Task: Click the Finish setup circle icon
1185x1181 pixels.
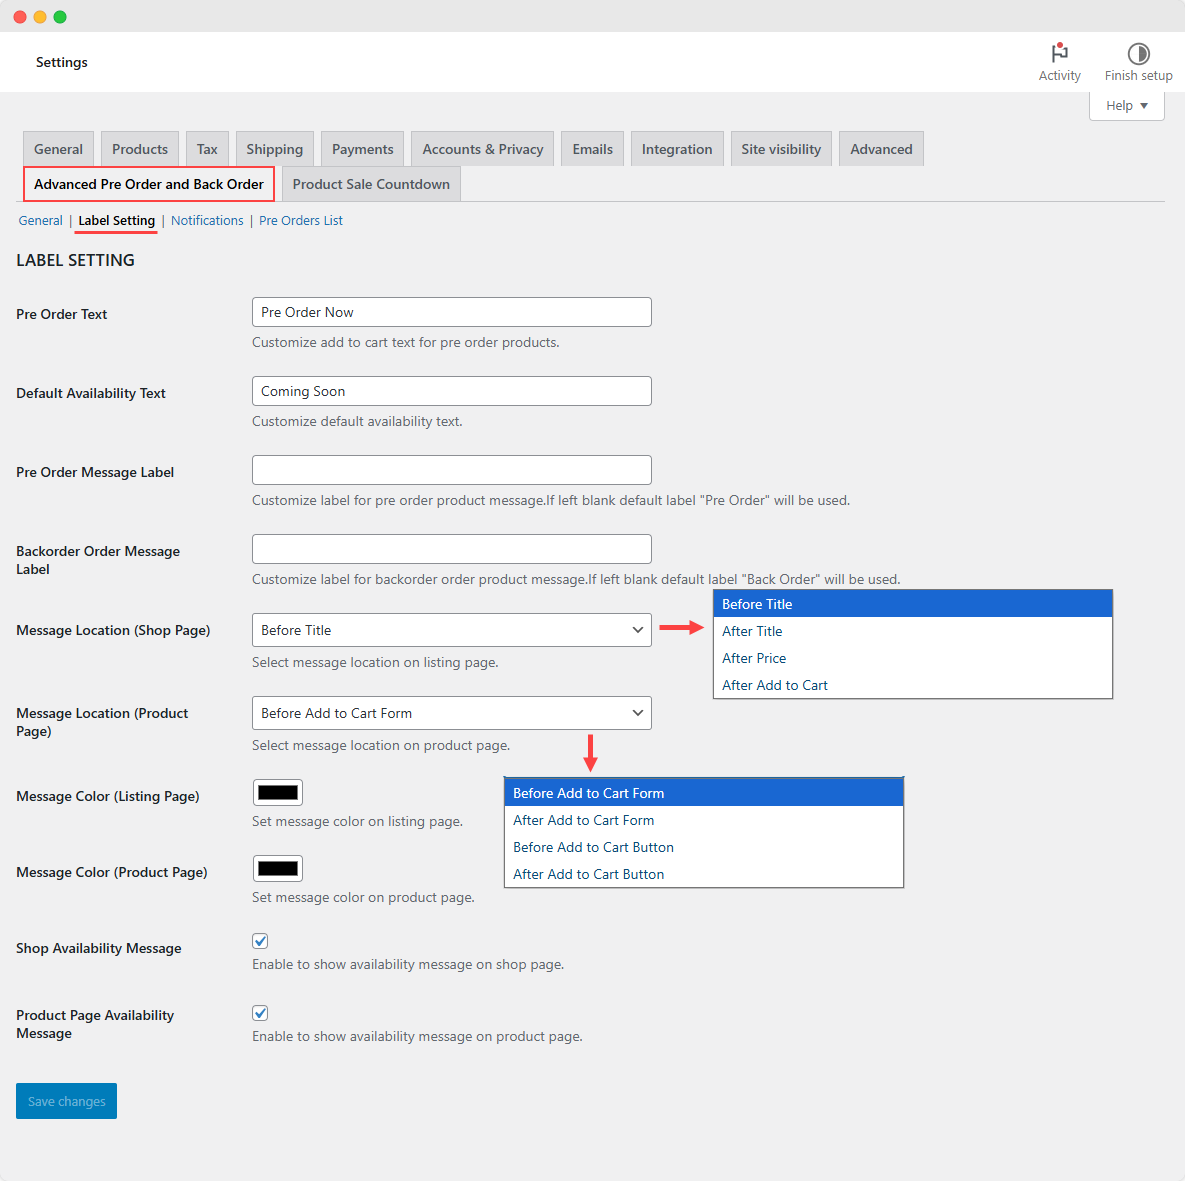Action: pyautogui.click(x=1138, y=54)
